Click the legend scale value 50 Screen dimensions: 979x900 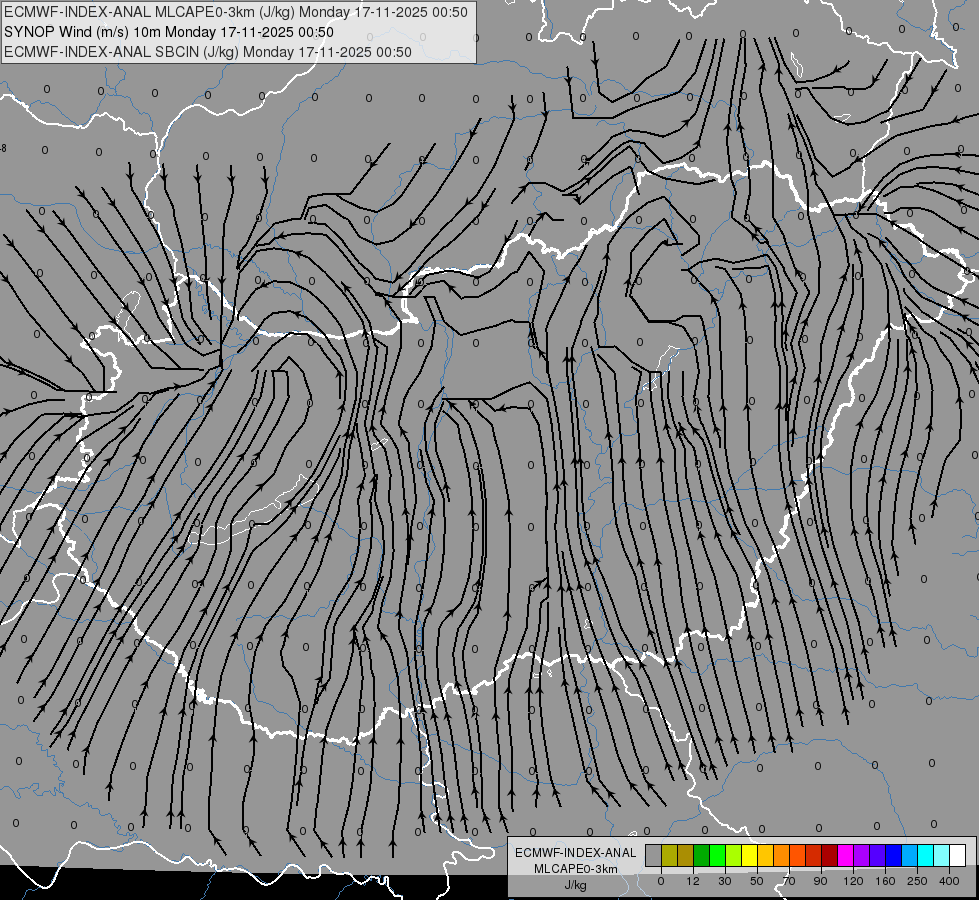(x=757, y=881)
